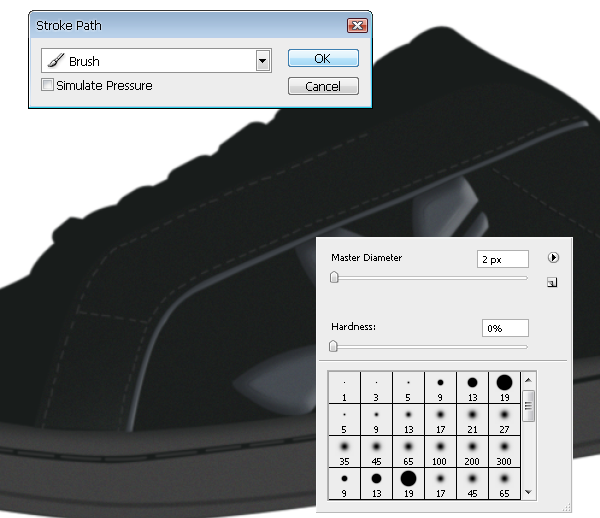Viewport: 600px width, 518px height.
Task: Click OK in the Stroke Path dialog
Action: 323,58
